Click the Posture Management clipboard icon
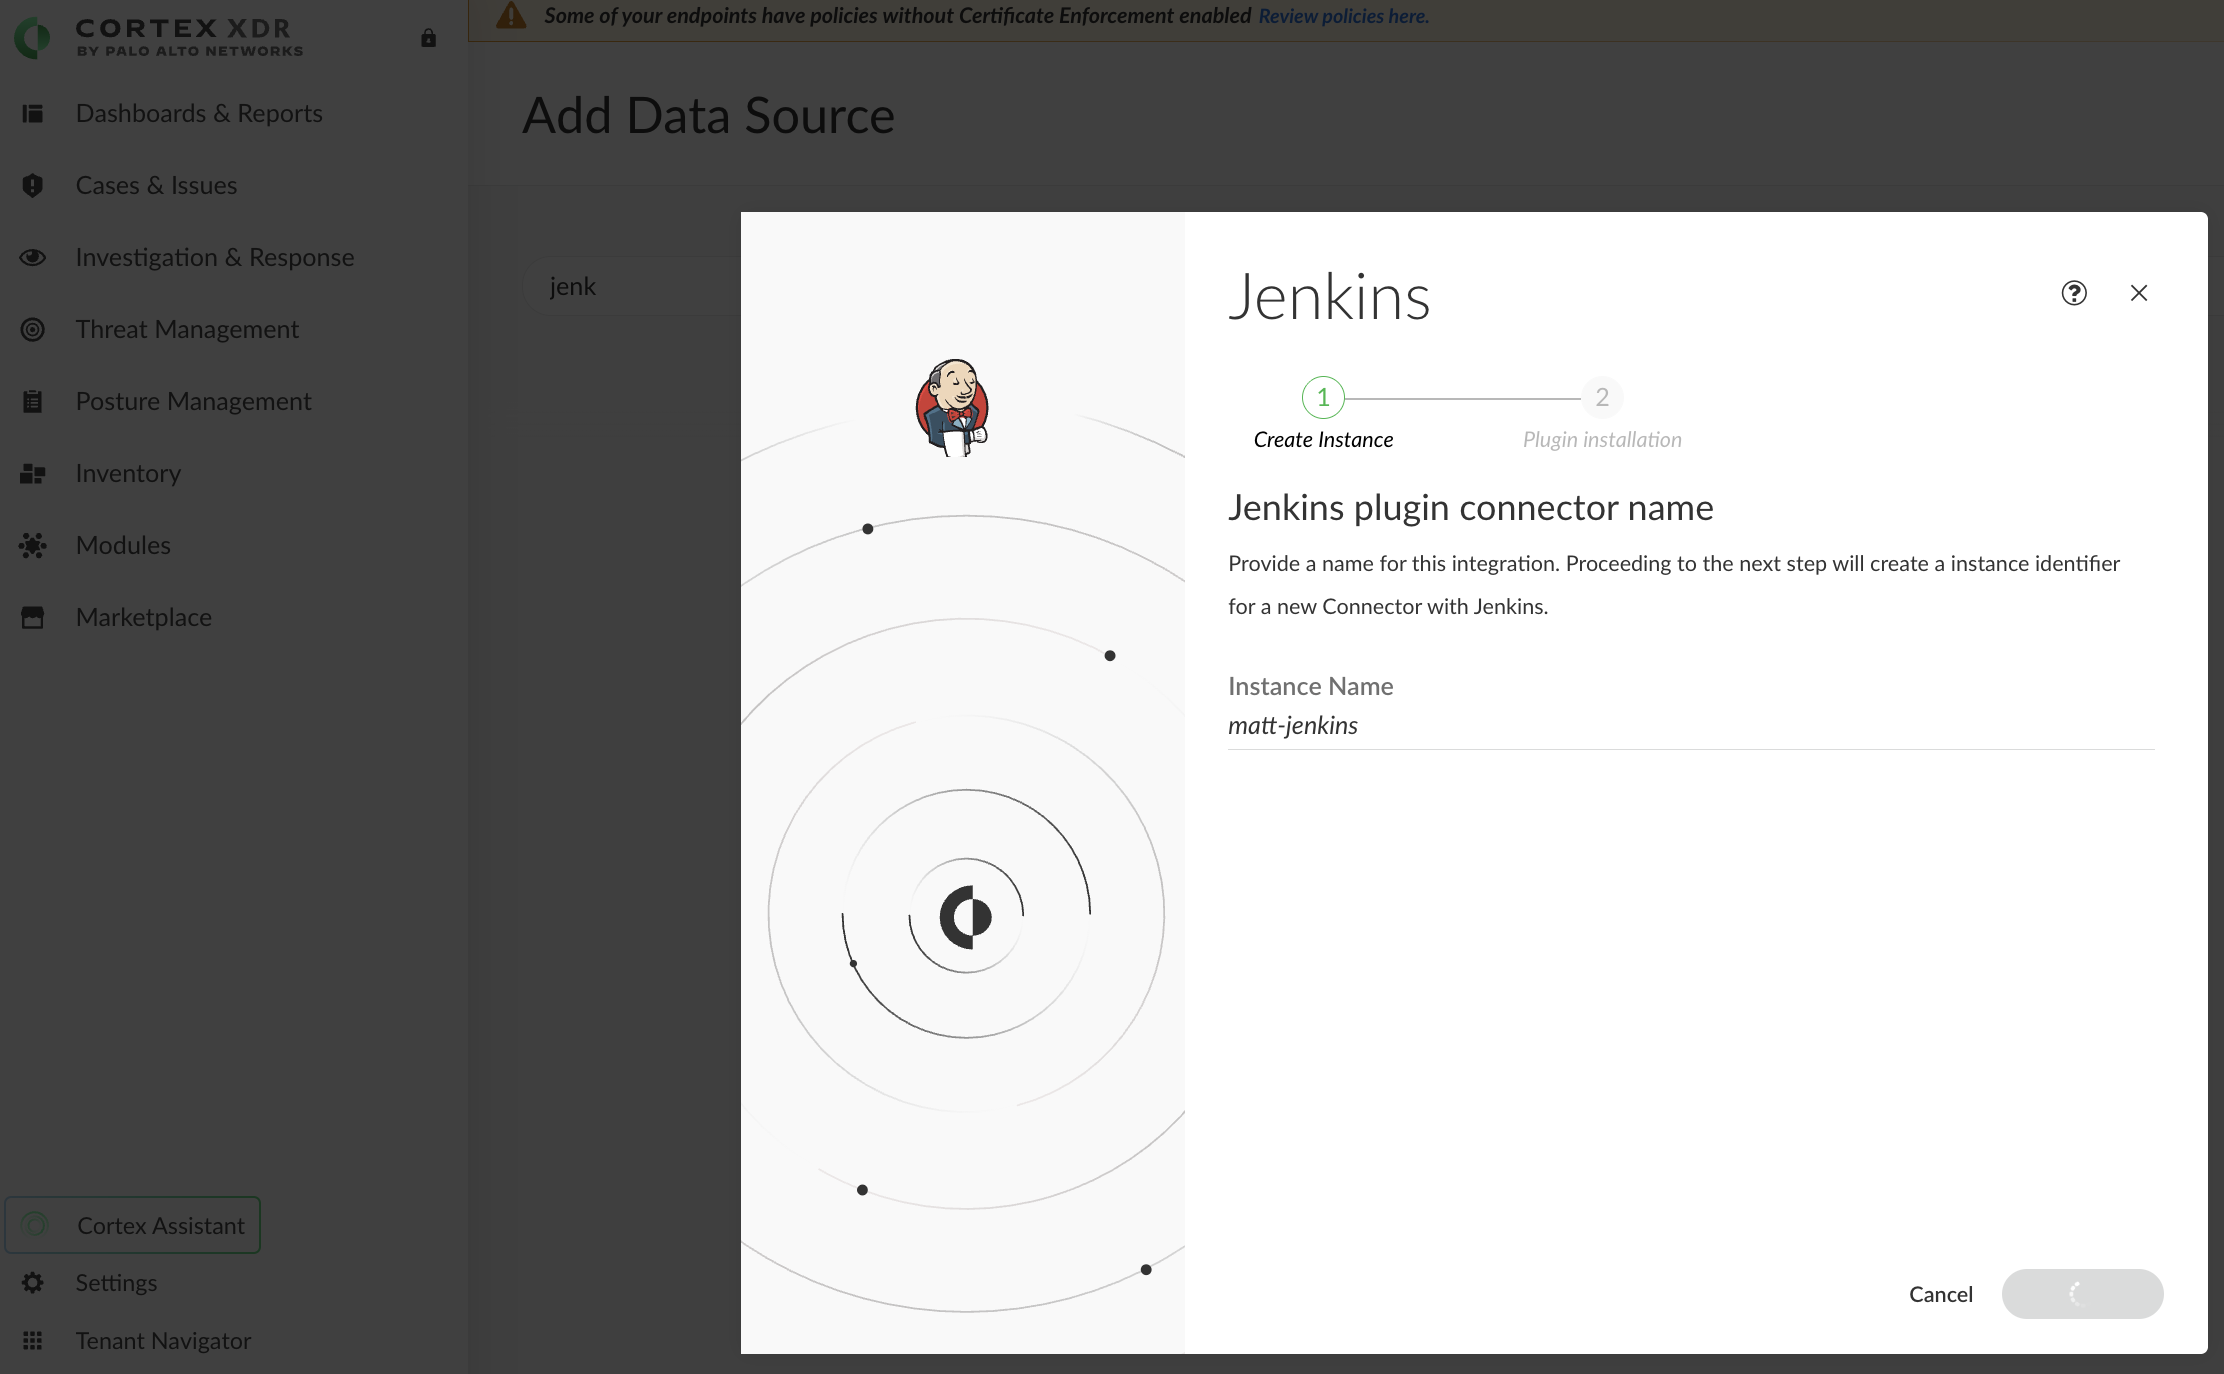Image resolution: width=2224 pixels, height=1374 pixels. pos(33,402)
